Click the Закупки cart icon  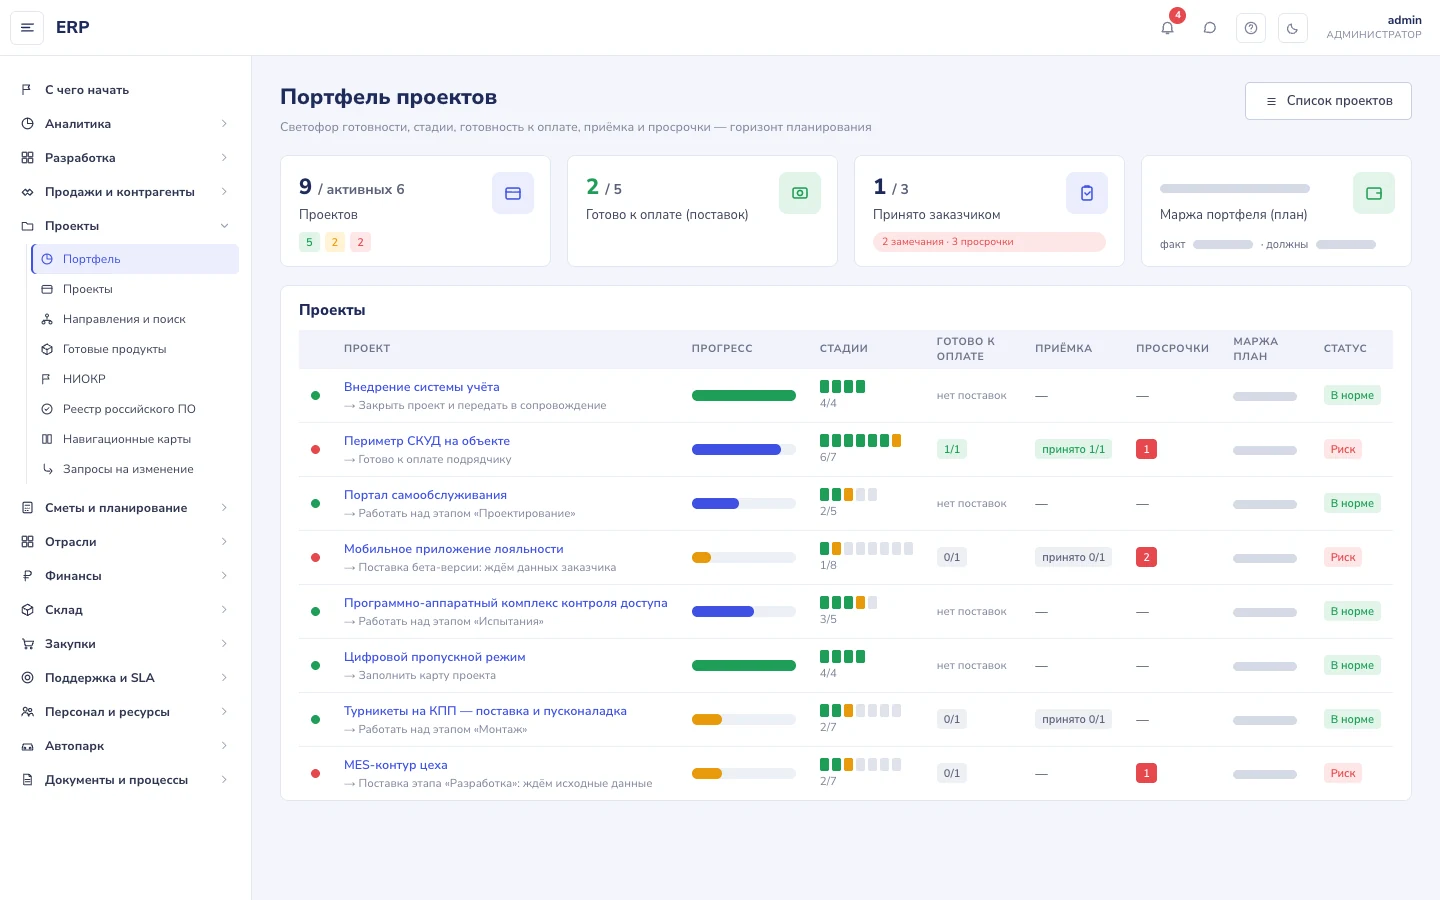[28, 644]
